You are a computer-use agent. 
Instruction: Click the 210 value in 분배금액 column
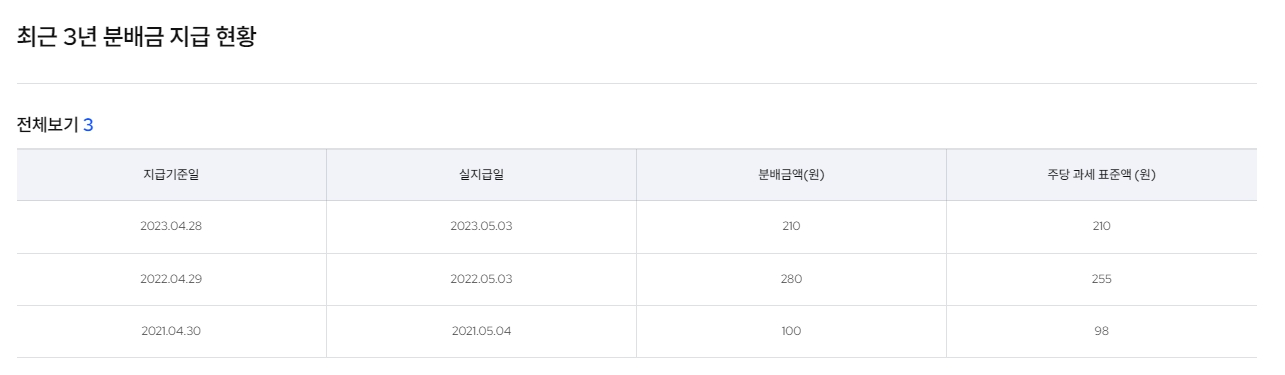(791, 226)
